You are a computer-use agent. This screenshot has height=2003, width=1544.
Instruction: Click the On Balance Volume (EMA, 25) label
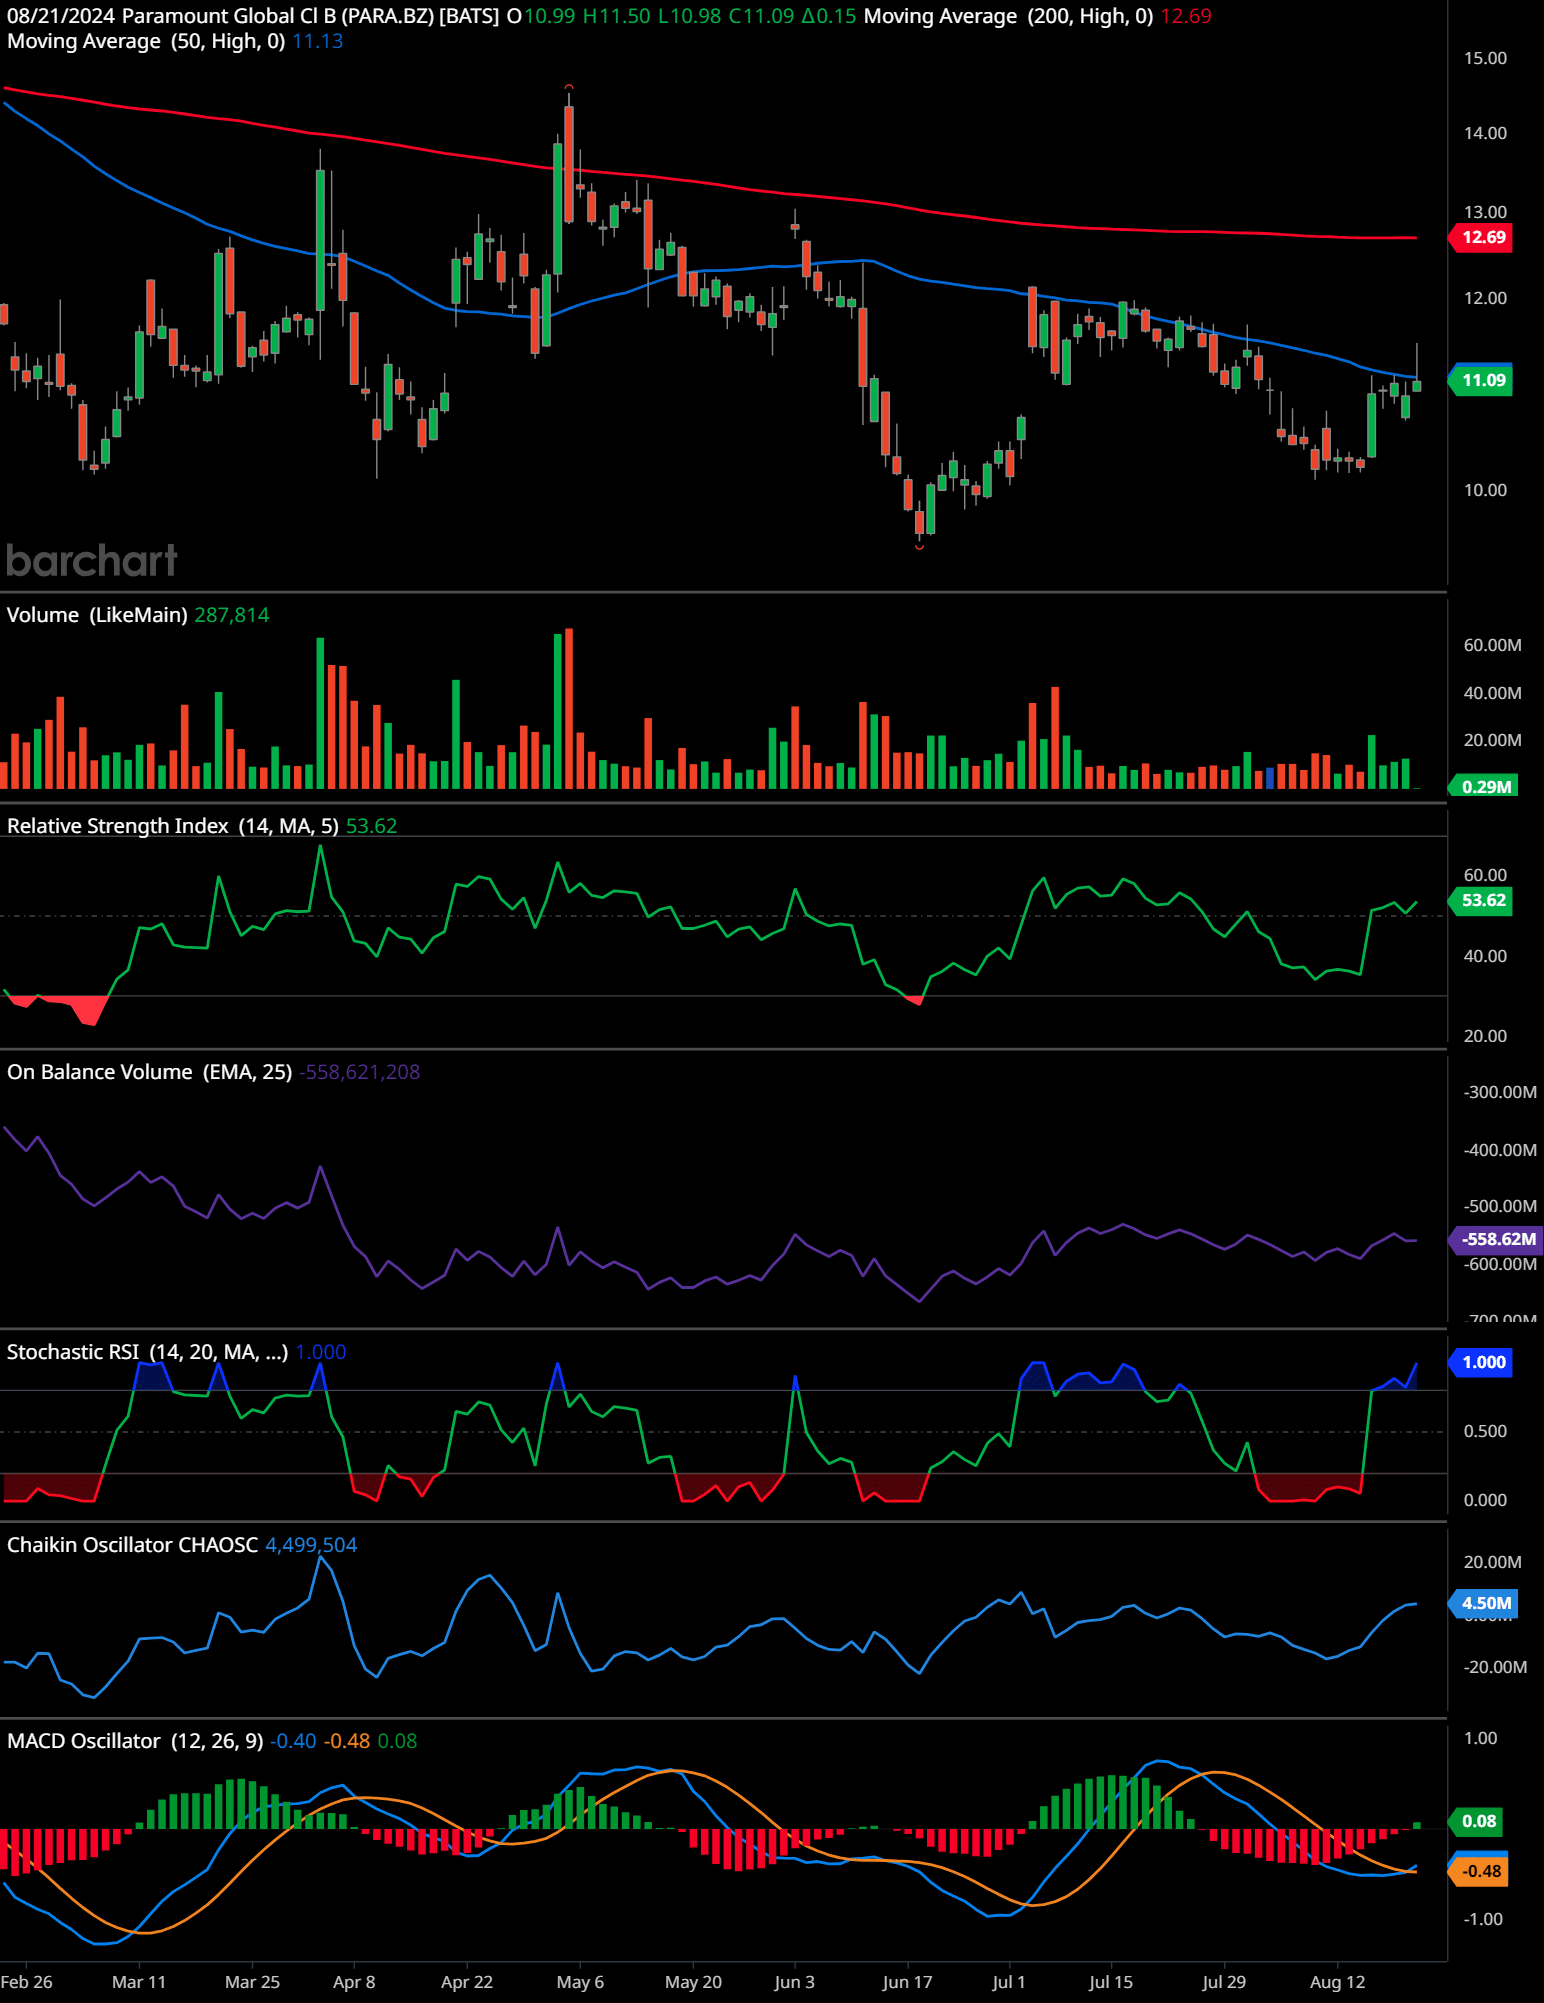pyautogui.click(x=150, y=1072)
